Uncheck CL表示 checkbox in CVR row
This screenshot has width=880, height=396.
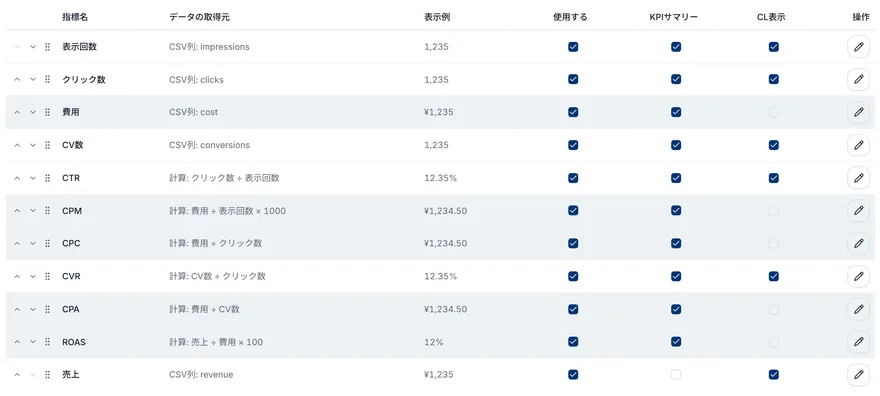(x=774, y=277)
